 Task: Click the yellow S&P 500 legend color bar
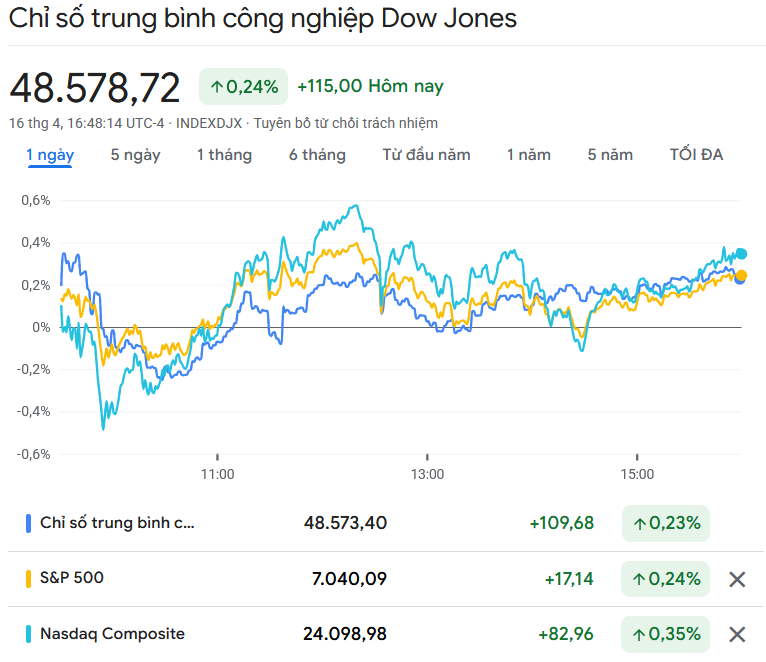pyautogui.click(x=28, y=579)
